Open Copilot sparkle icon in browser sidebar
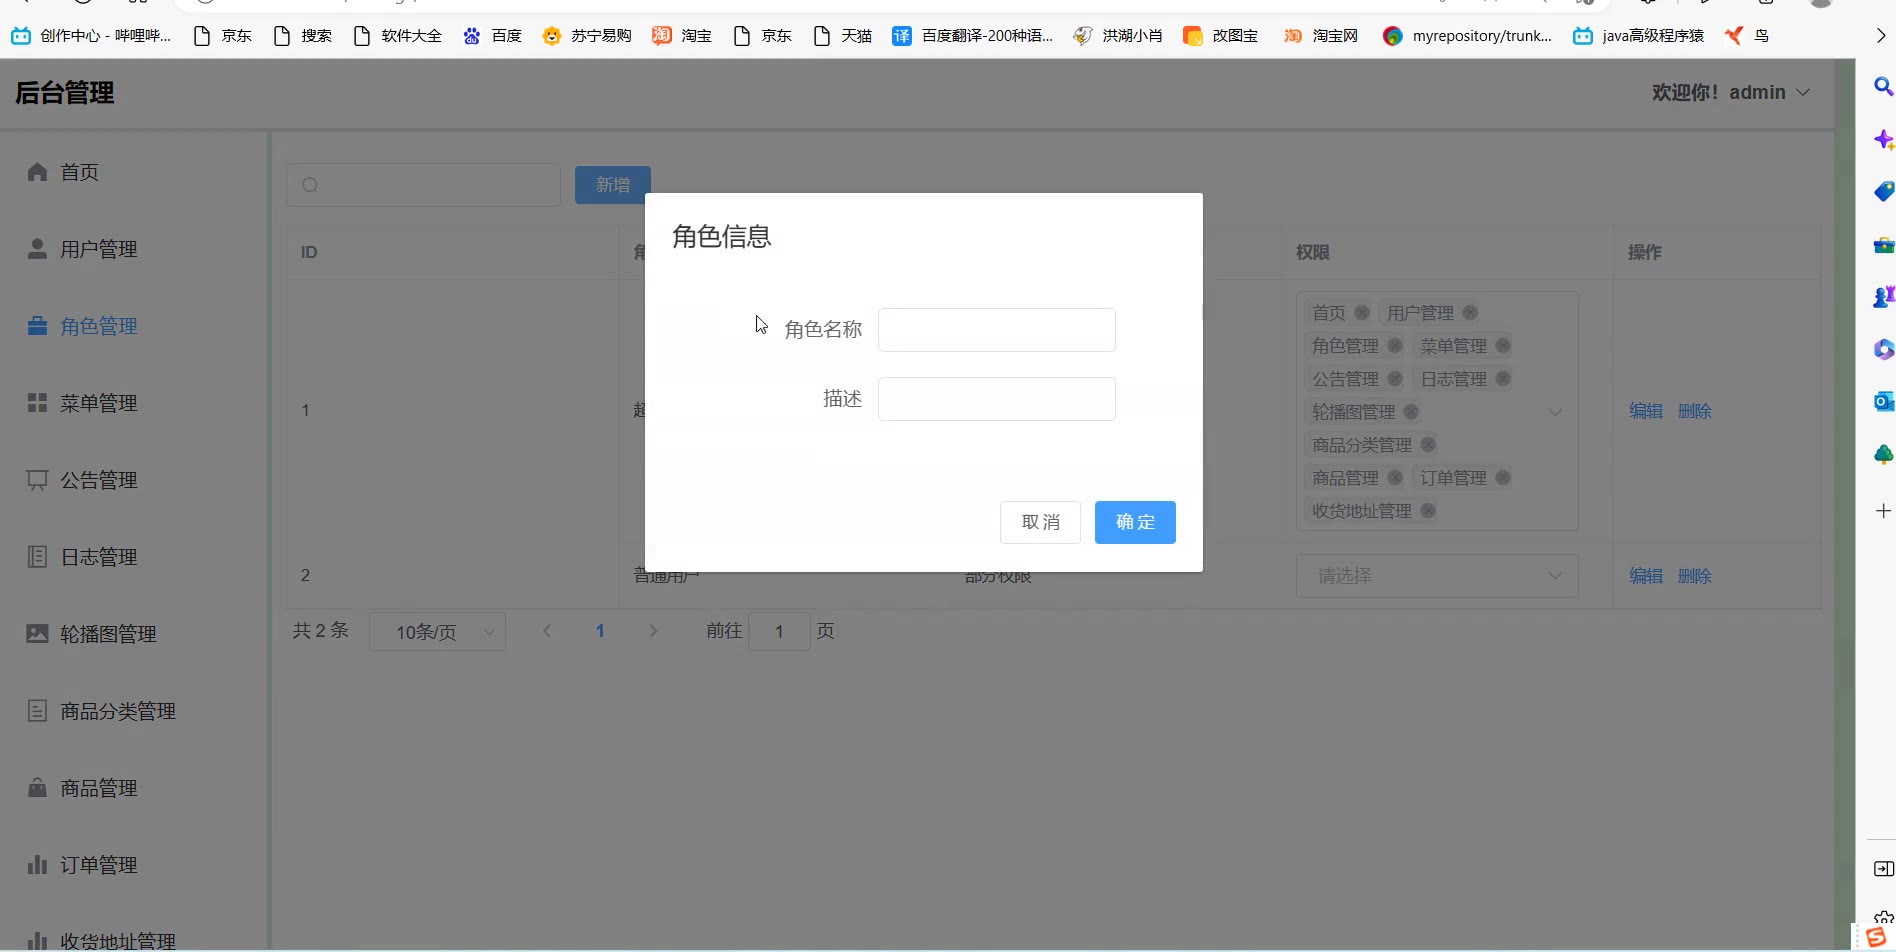The width and height of the screenshot is (1896, 952). tap(1883, 140)
